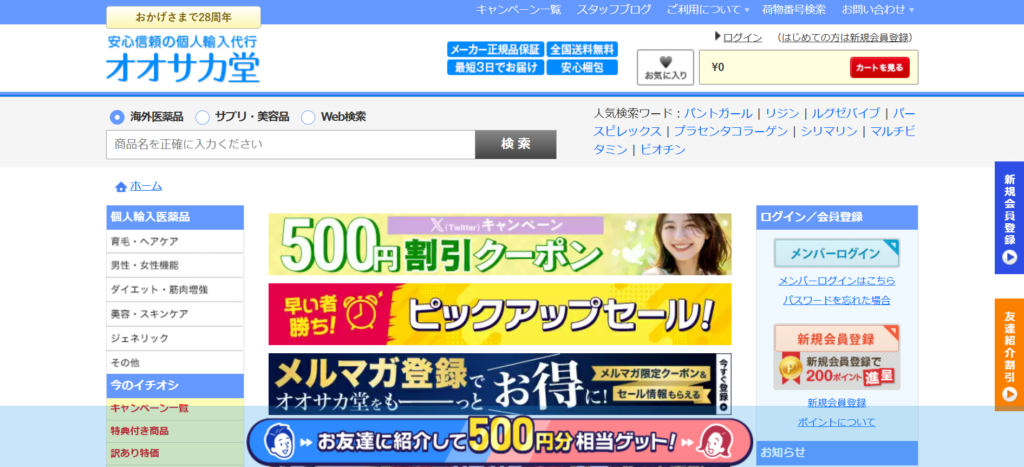Click the arrow icon on 新規会員登録 side tab
Viewport: 1024px width, 467px height.
(1010, 257)
